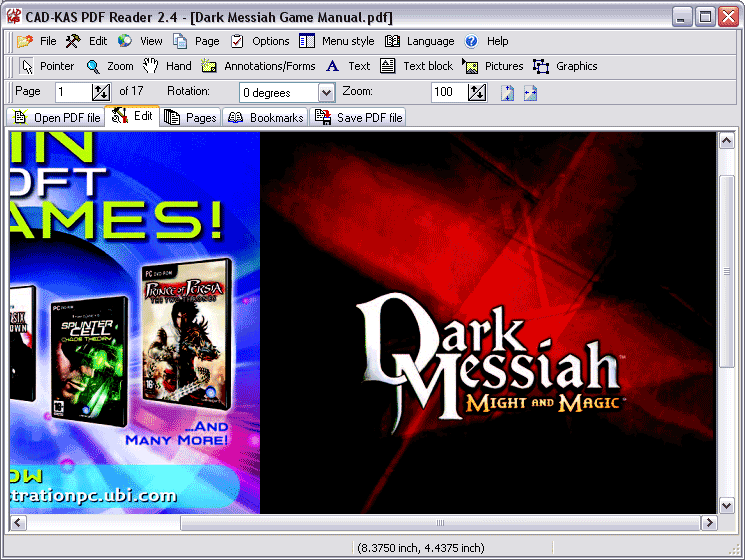Viewport: 745px width, 560px height.
Task: Select the Zoom magnifier tool
Action: point(110,66)
